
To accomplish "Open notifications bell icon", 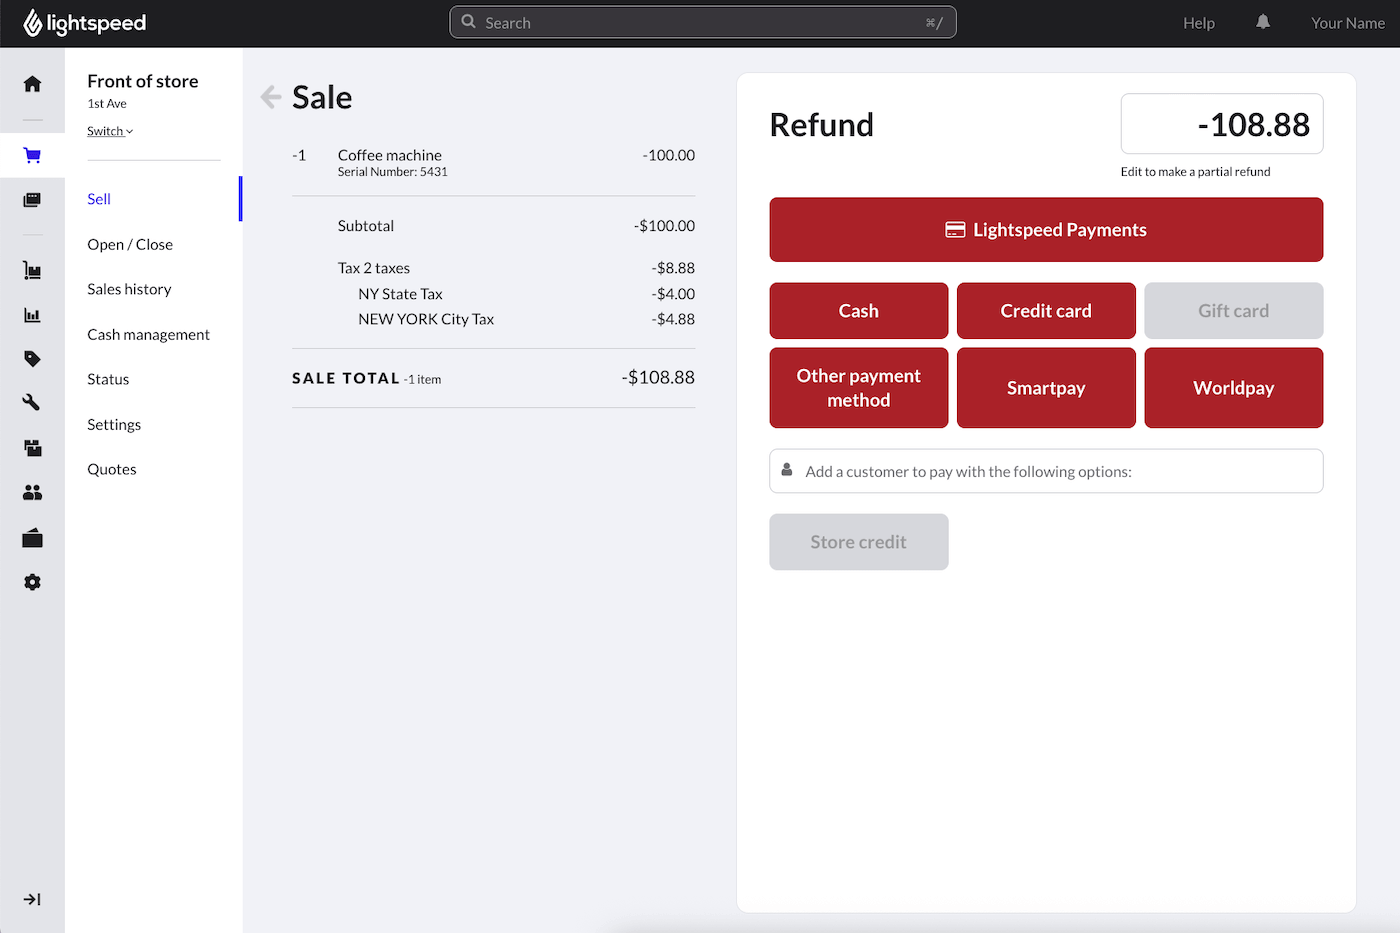I will pyautogui.click(x=1263, y=22).
